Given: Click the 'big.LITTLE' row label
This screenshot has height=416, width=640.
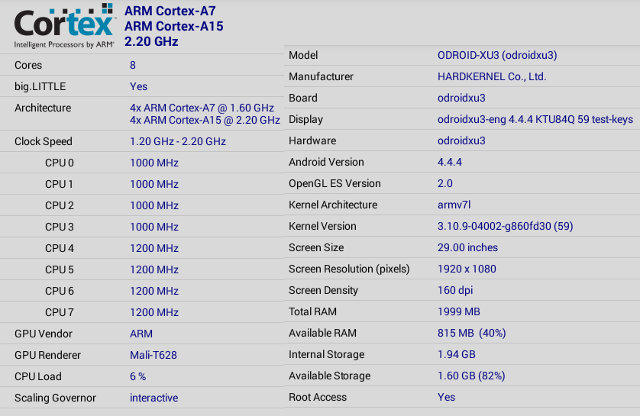Looking at the screenshot, I should point(40,87).
